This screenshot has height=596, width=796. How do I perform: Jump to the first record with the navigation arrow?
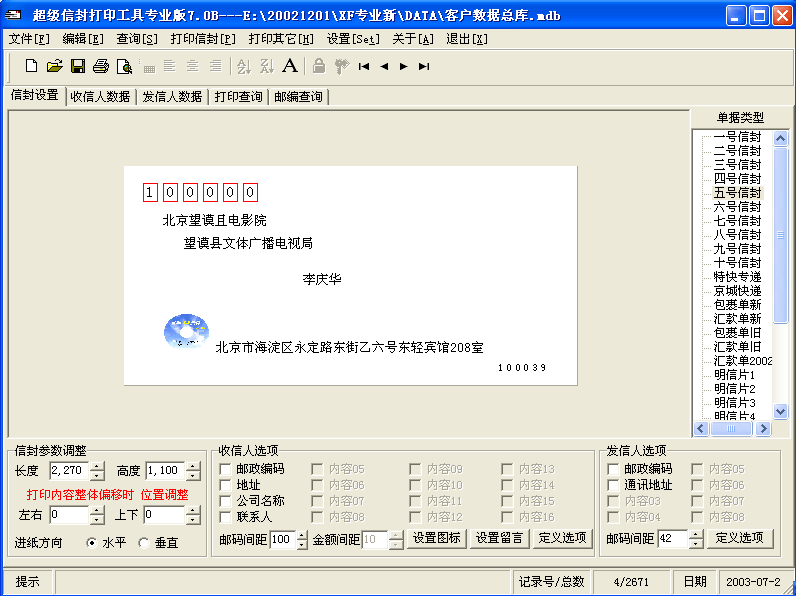pyautogui.click(x=364, y=67)
